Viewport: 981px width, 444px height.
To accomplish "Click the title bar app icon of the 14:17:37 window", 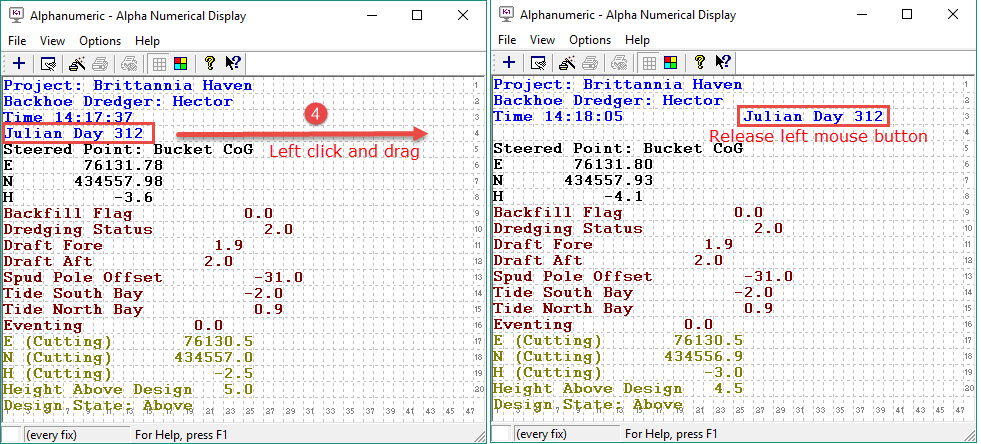I will pyautogui.click(x=18, y=16).
